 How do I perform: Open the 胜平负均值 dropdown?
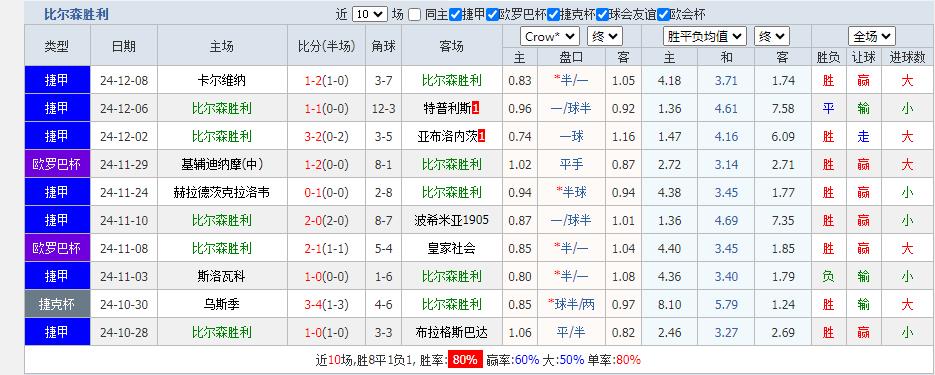(705, 36)
